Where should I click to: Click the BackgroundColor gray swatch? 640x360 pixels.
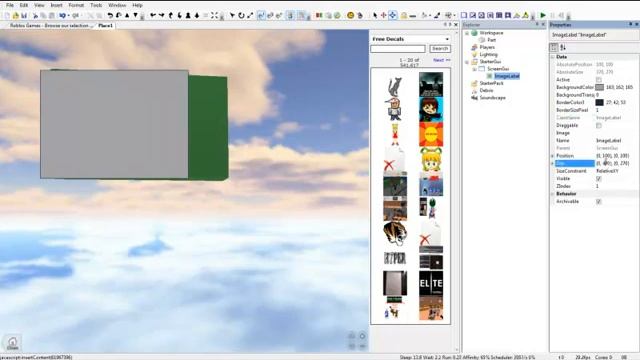coord(599,87)
